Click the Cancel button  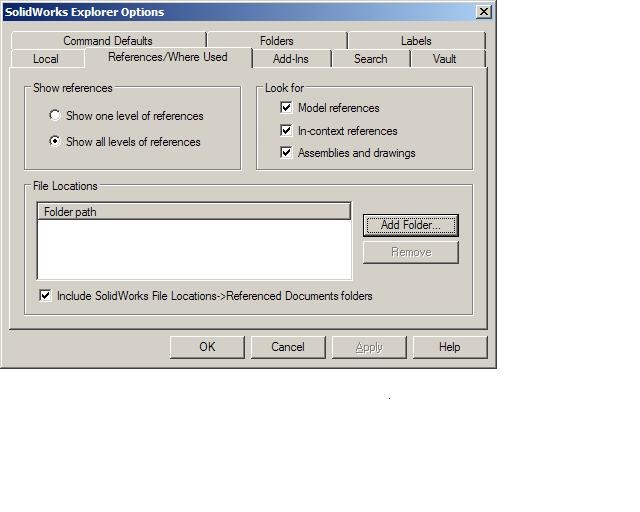[288, 347]
